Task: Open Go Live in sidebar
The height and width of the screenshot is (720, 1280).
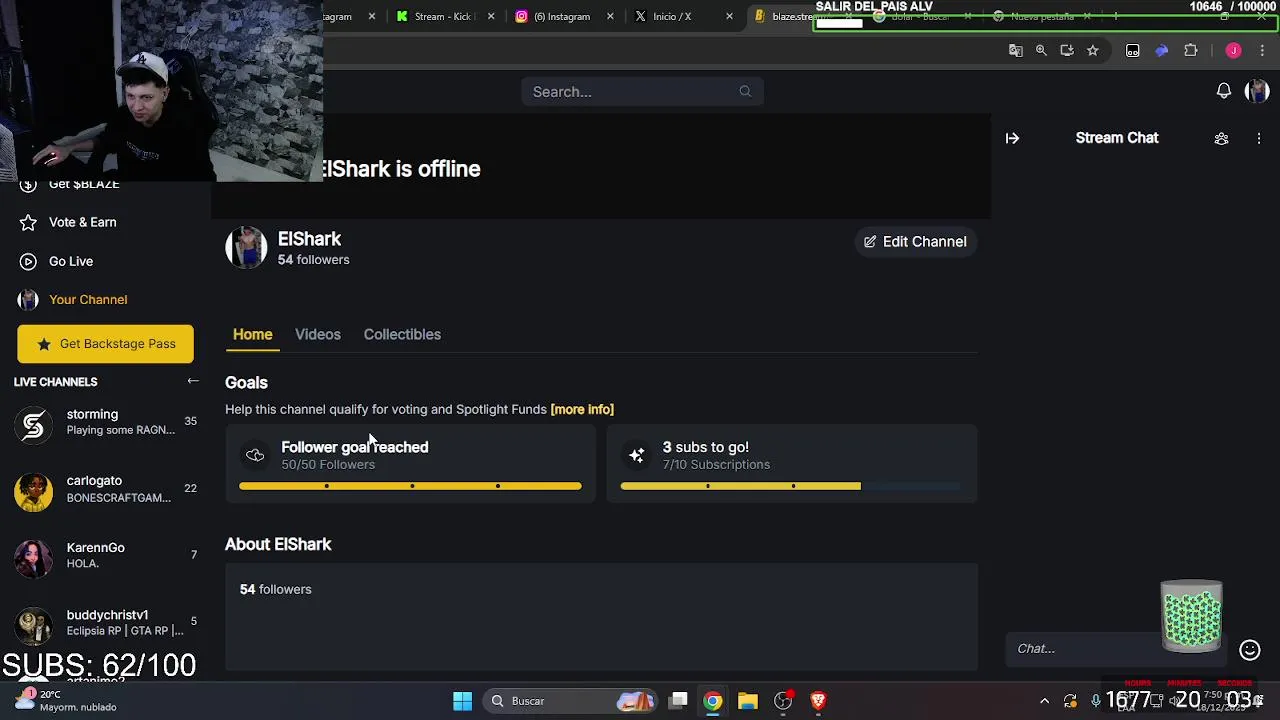Action: pyautogui.click(x=70, y=261)
